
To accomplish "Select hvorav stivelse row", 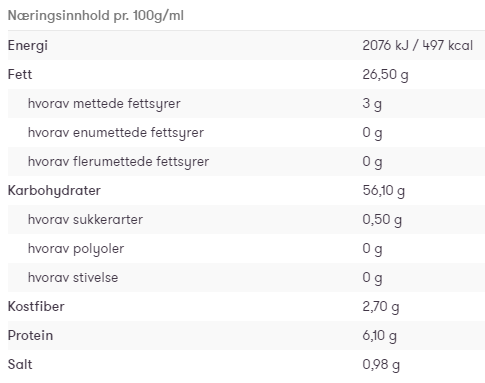I will [x=246, y=277].
